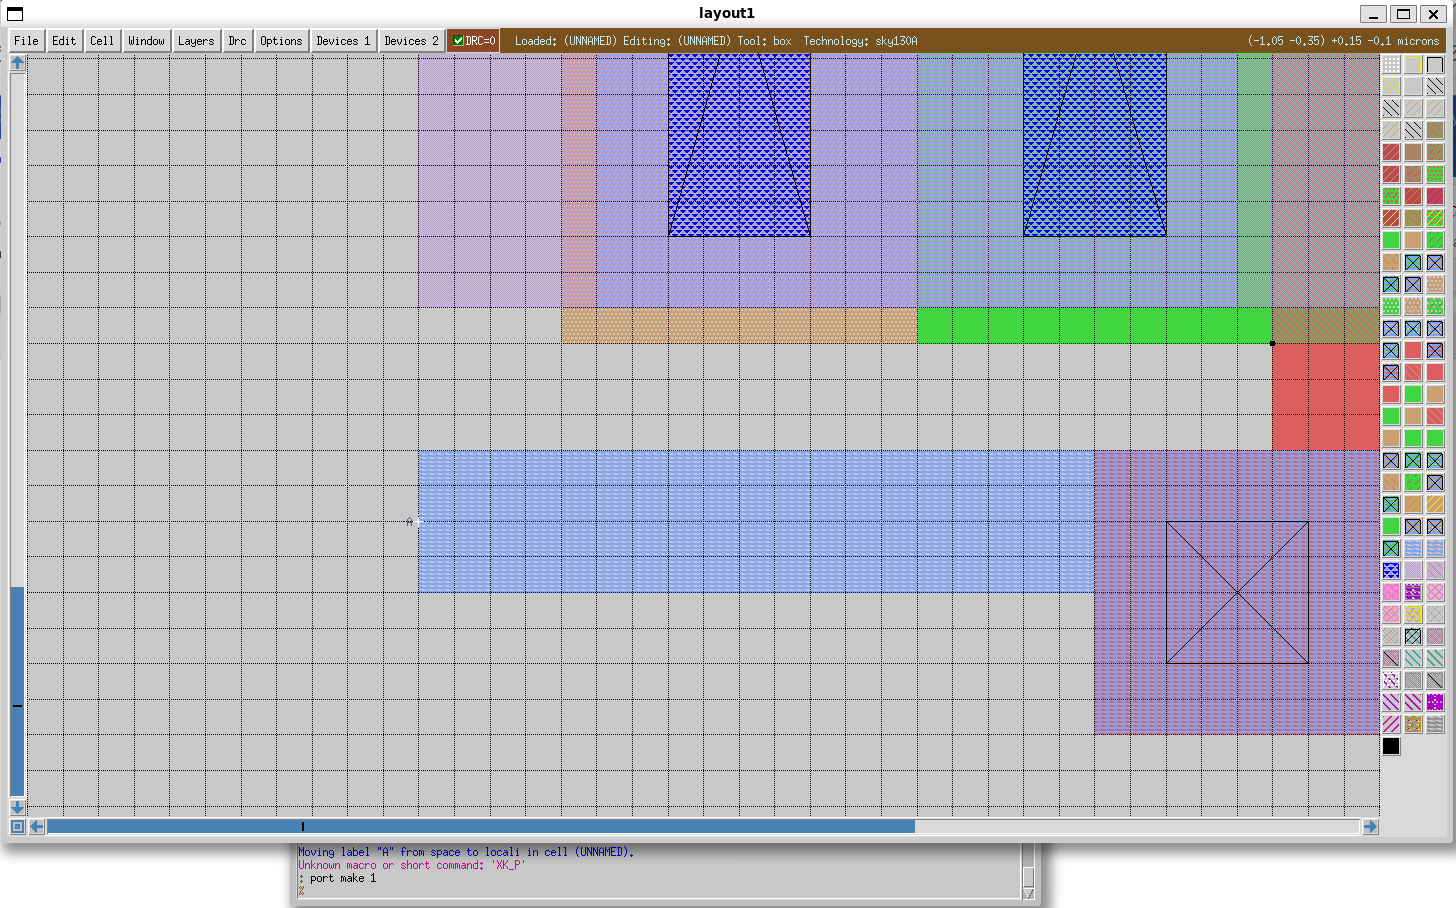Click the console scrollbar down button
This screenshot has height=908, width=1456.
1028,893
